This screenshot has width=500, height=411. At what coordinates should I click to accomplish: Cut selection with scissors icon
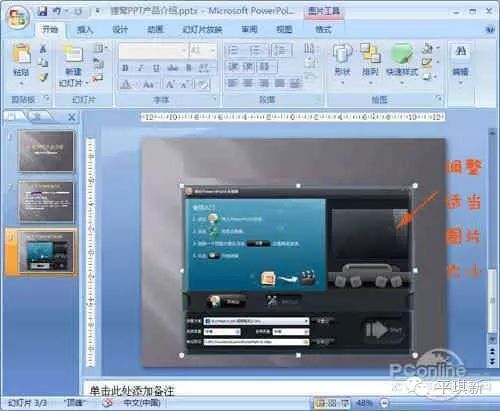(x=43, y=49)
